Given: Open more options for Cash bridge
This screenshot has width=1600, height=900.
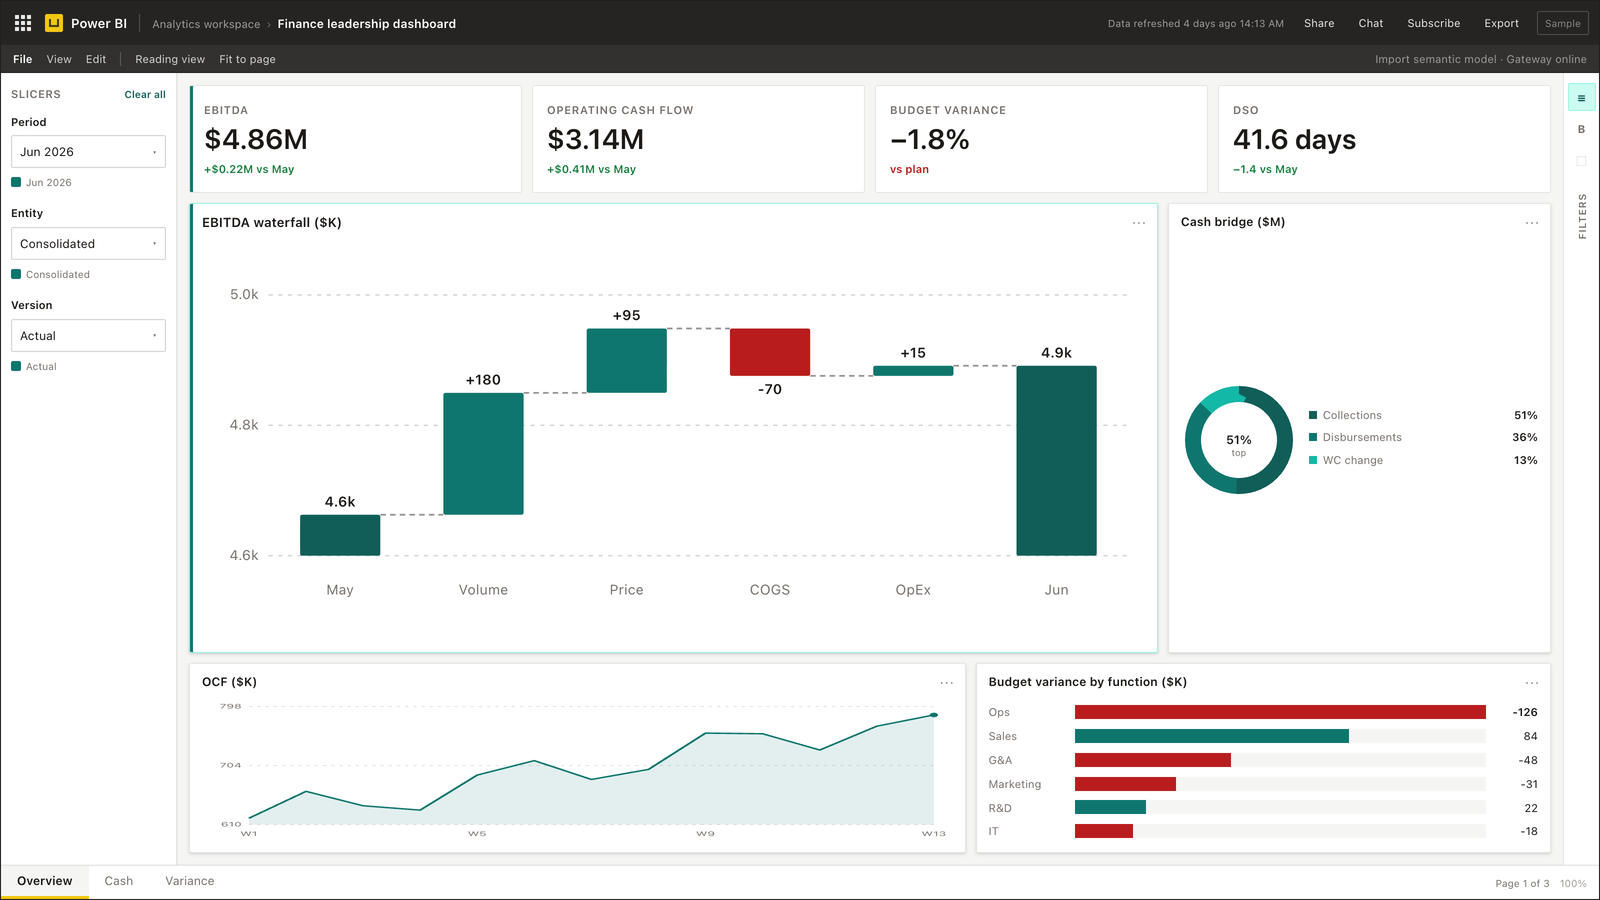Looking at the screenshot, I should tap(1531, 223).
